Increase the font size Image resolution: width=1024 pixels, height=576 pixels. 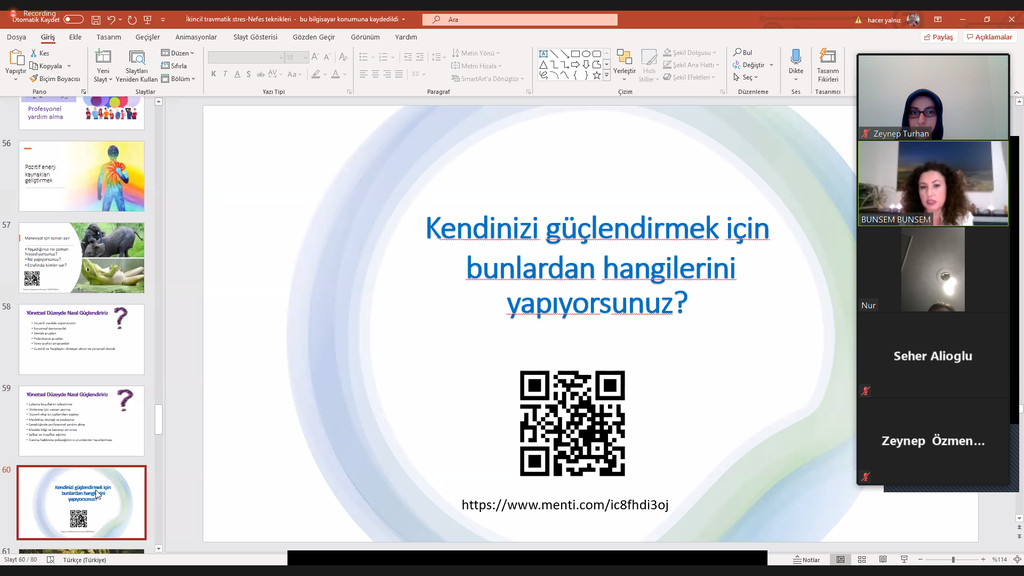pyautogui.click(x=315, y=57)
